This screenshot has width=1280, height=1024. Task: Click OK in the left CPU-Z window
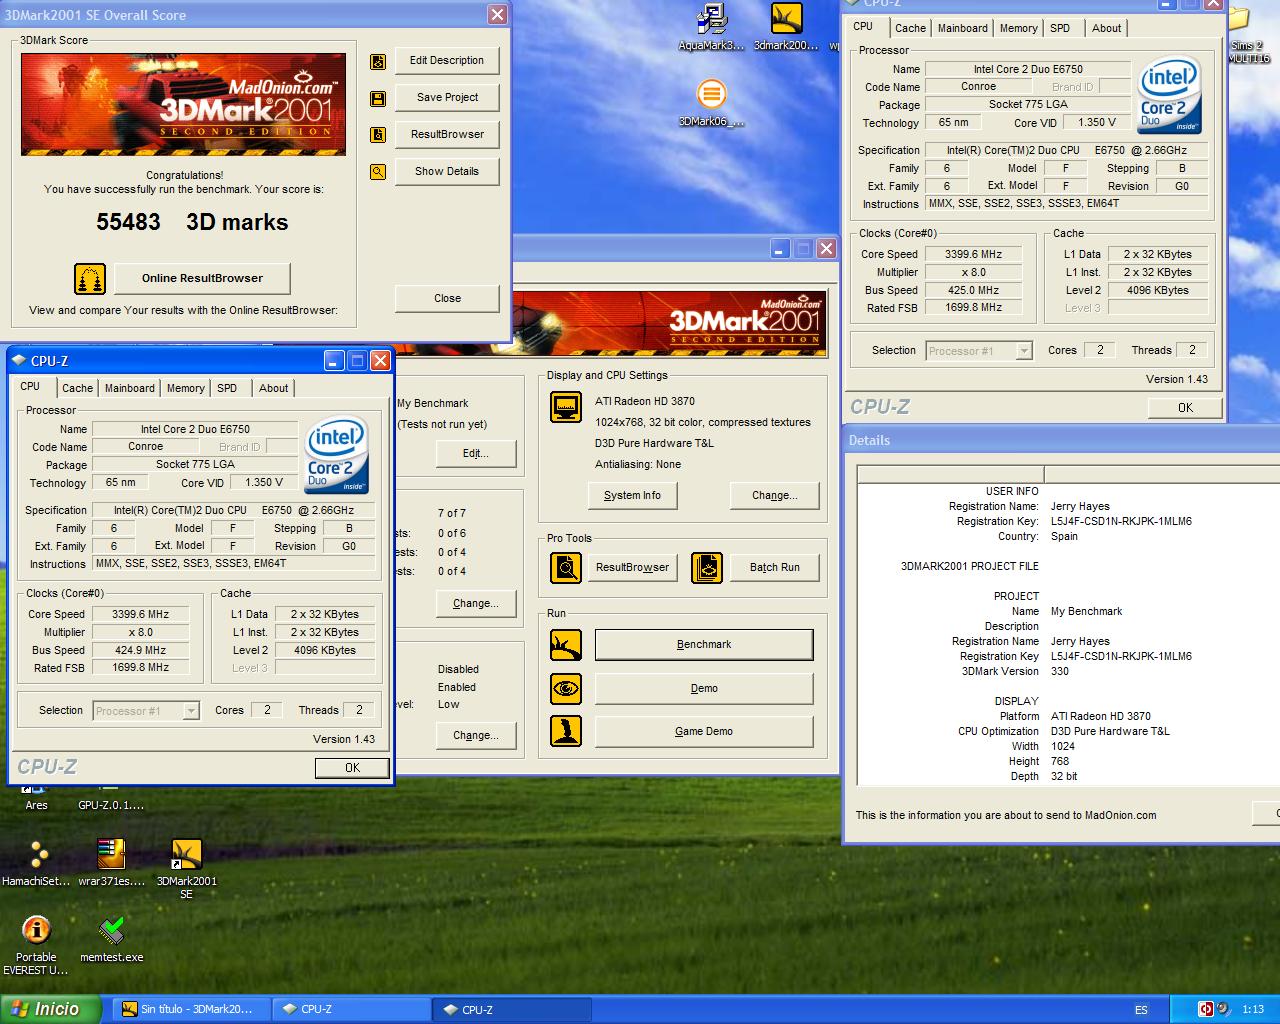pyautogui.click(x=352, y=768)
